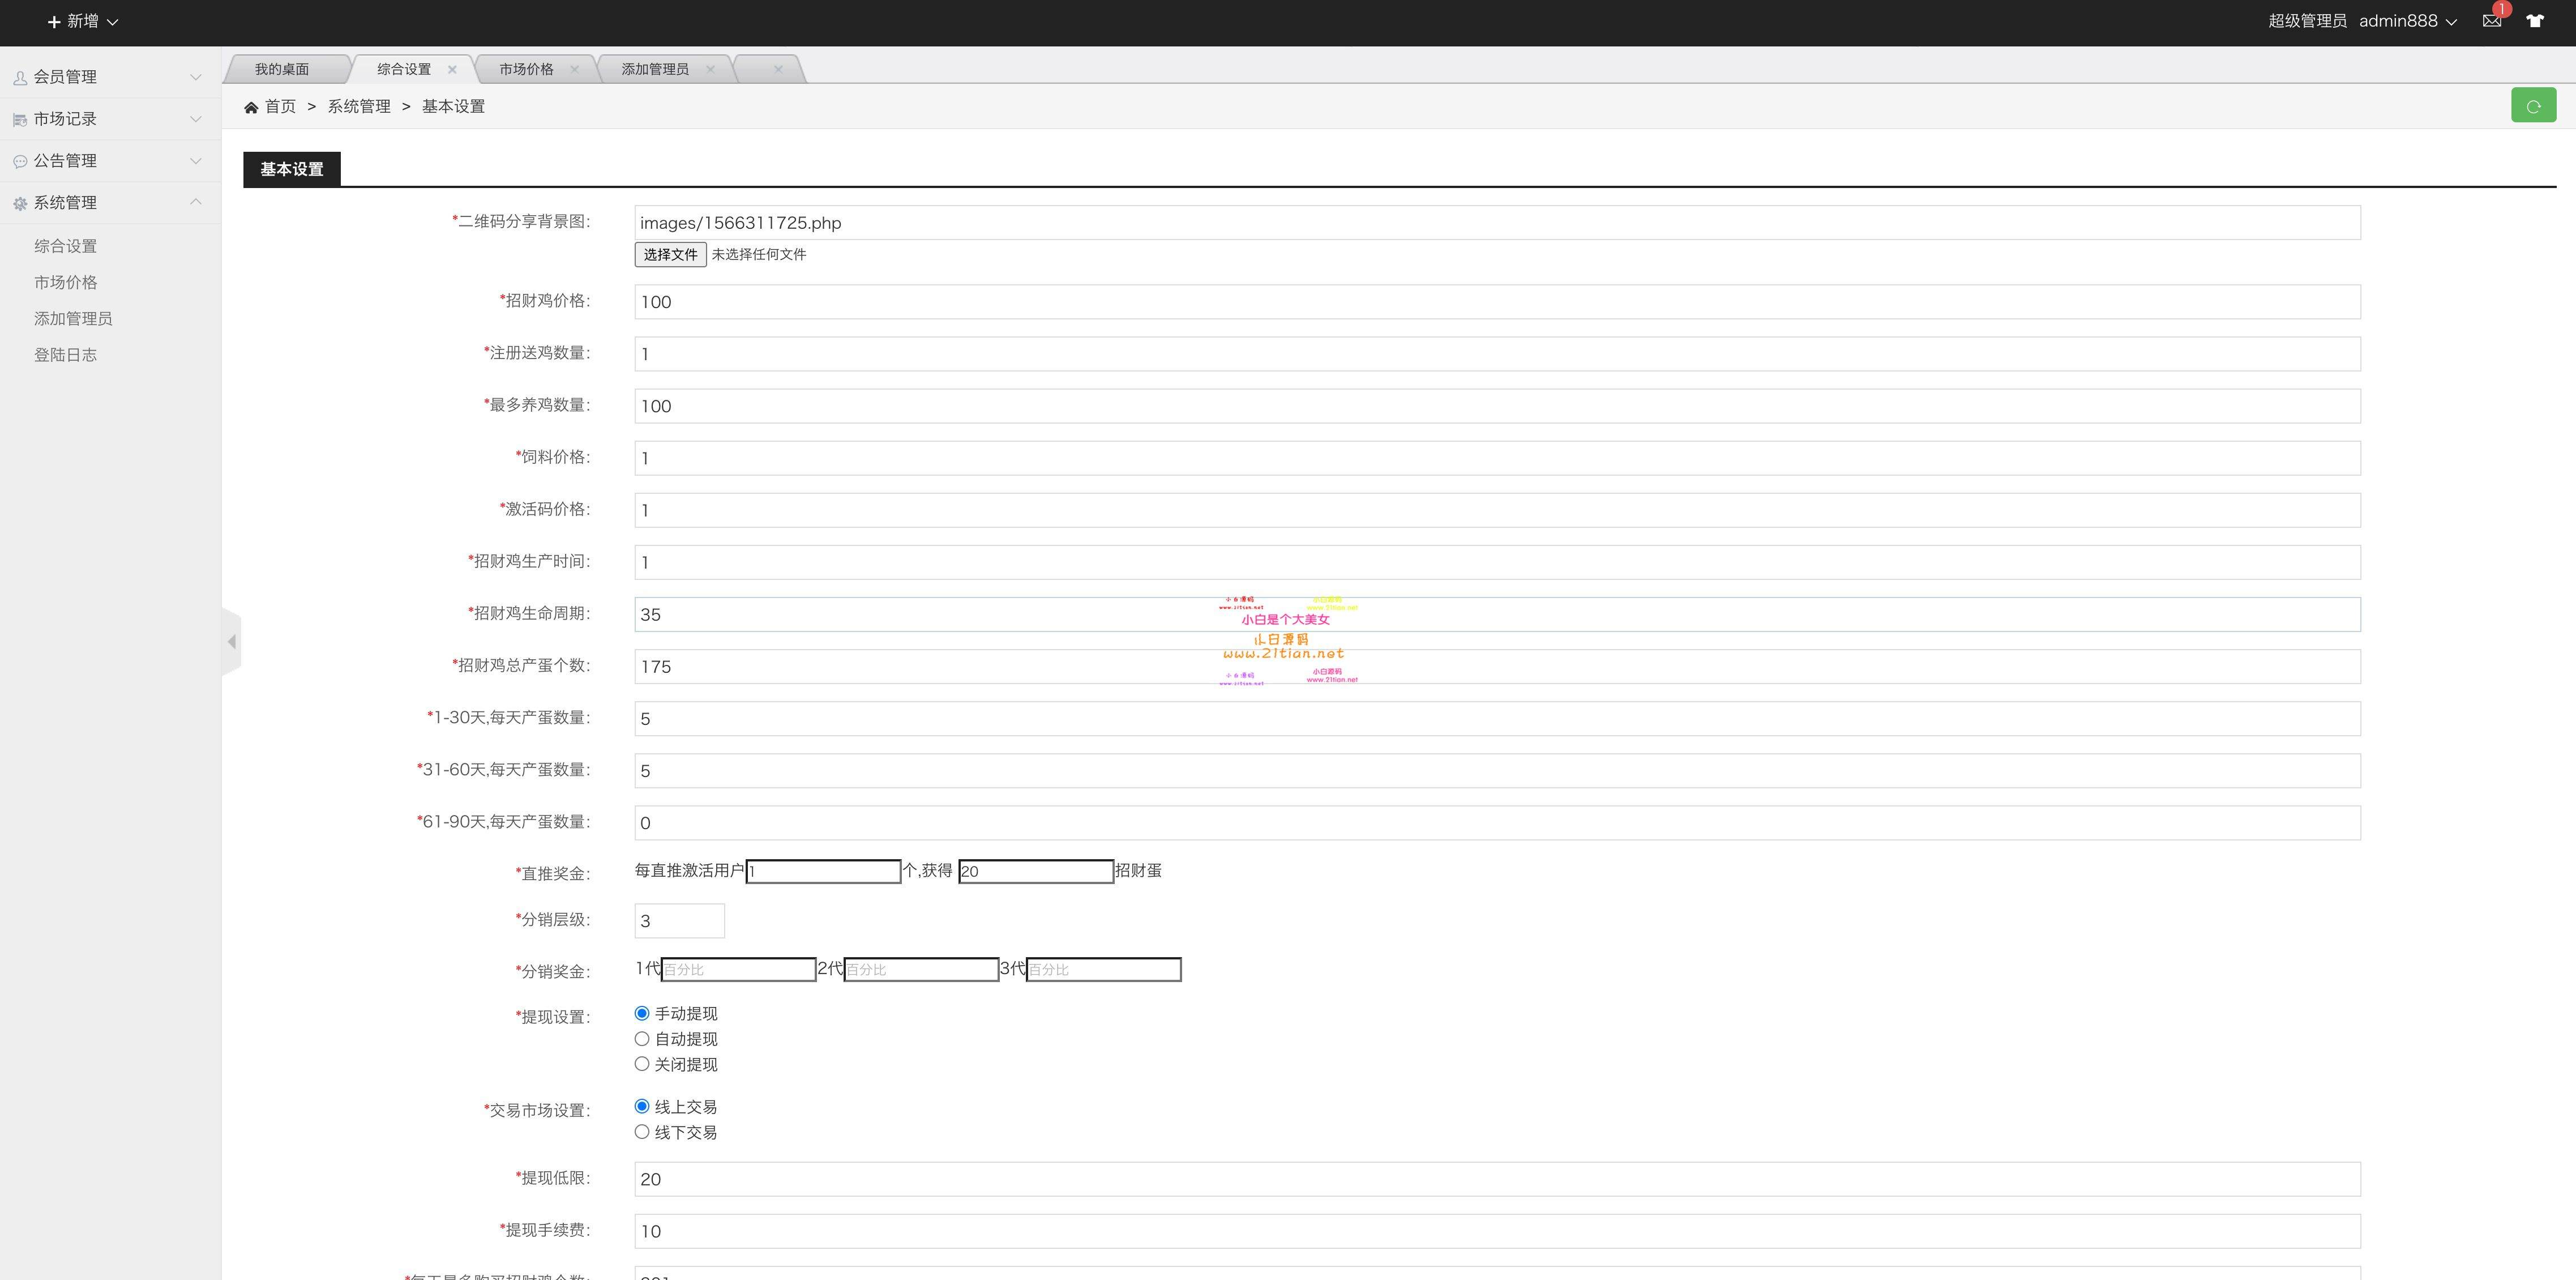Close the 市场价格 tab
The height and width of the screenshot is (1280, 2576).
574,69
